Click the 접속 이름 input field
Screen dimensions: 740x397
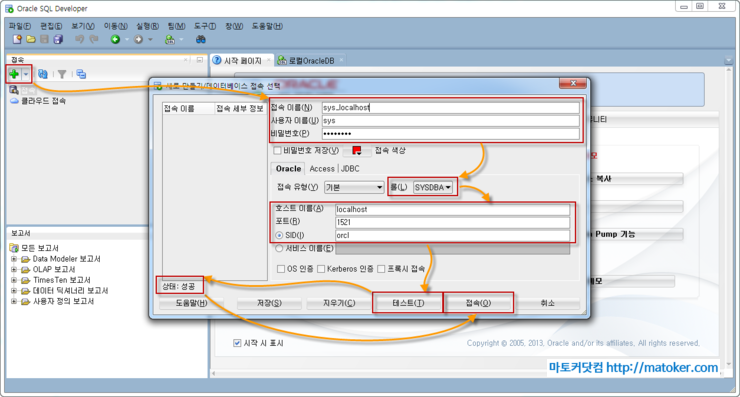pyautogui.click(x=450, y=108)
